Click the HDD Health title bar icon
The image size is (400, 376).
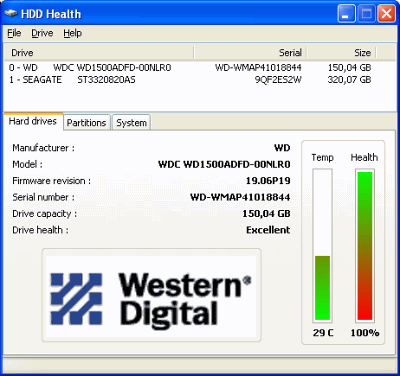tap(11, 14)
